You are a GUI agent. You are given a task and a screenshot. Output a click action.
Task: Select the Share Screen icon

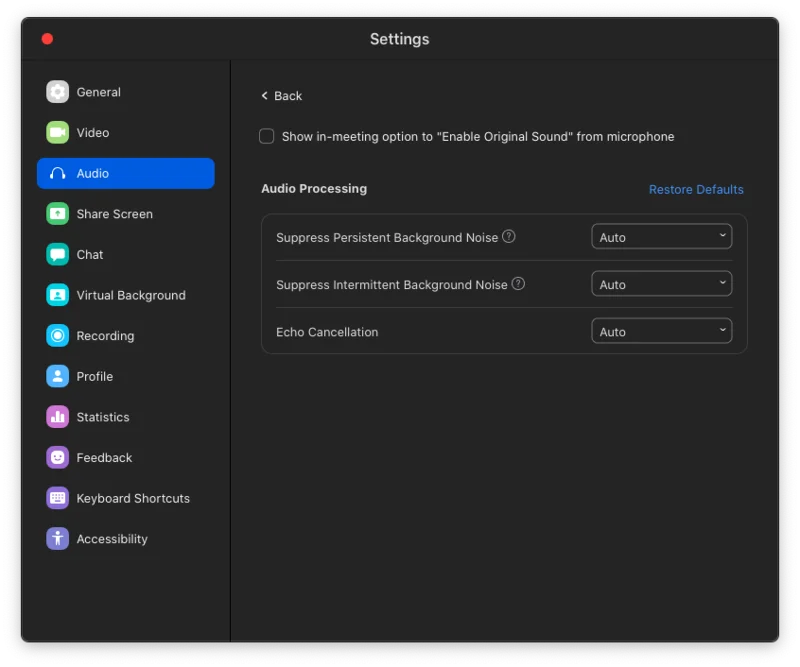pos(58,214)
